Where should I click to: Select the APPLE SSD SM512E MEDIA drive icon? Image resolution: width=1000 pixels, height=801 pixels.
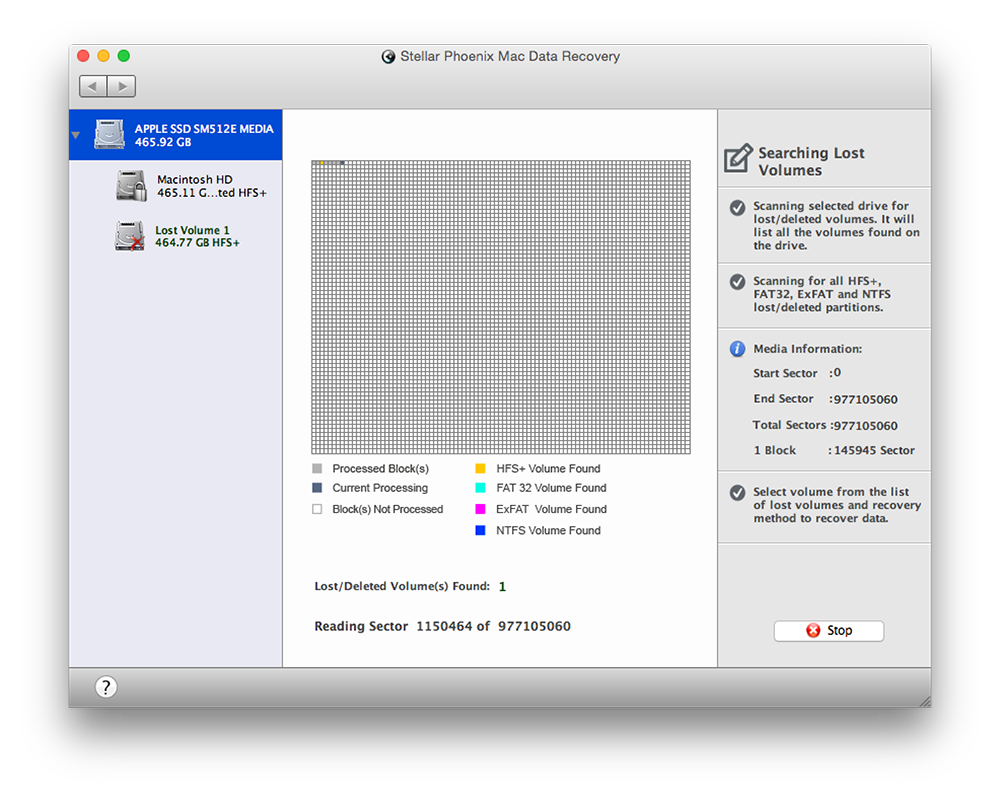pos(110,135)
